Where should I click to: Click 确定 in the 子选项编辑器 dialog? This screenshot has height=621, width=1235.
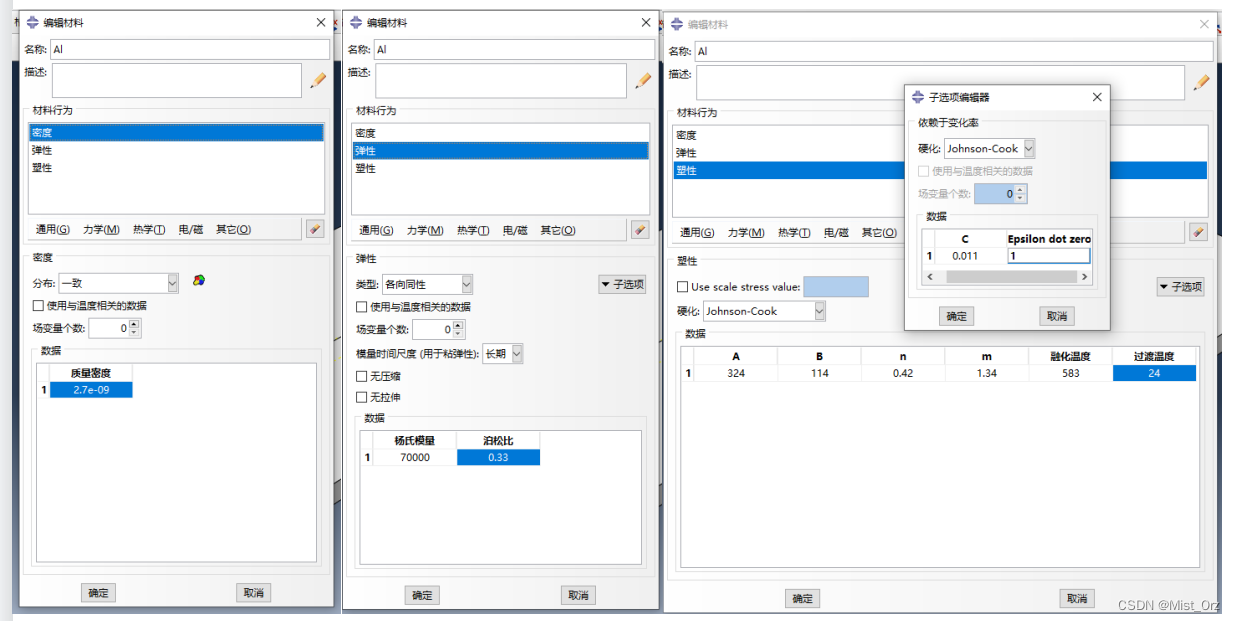957,316
